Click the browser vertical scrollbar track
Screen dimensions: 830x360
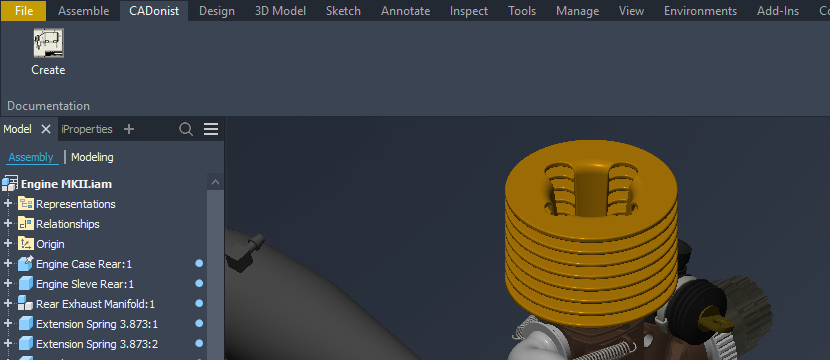click(215, 275)
